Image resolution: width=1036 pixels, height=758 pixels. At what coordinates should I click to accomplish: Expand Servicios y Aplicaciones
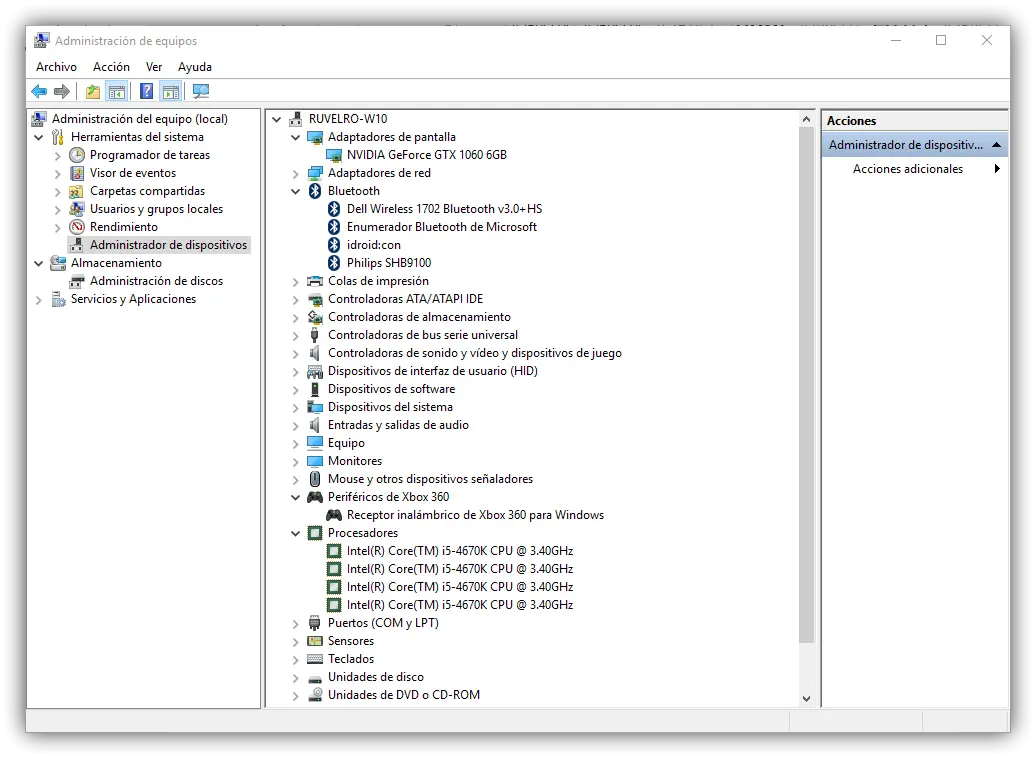[39, 300]
